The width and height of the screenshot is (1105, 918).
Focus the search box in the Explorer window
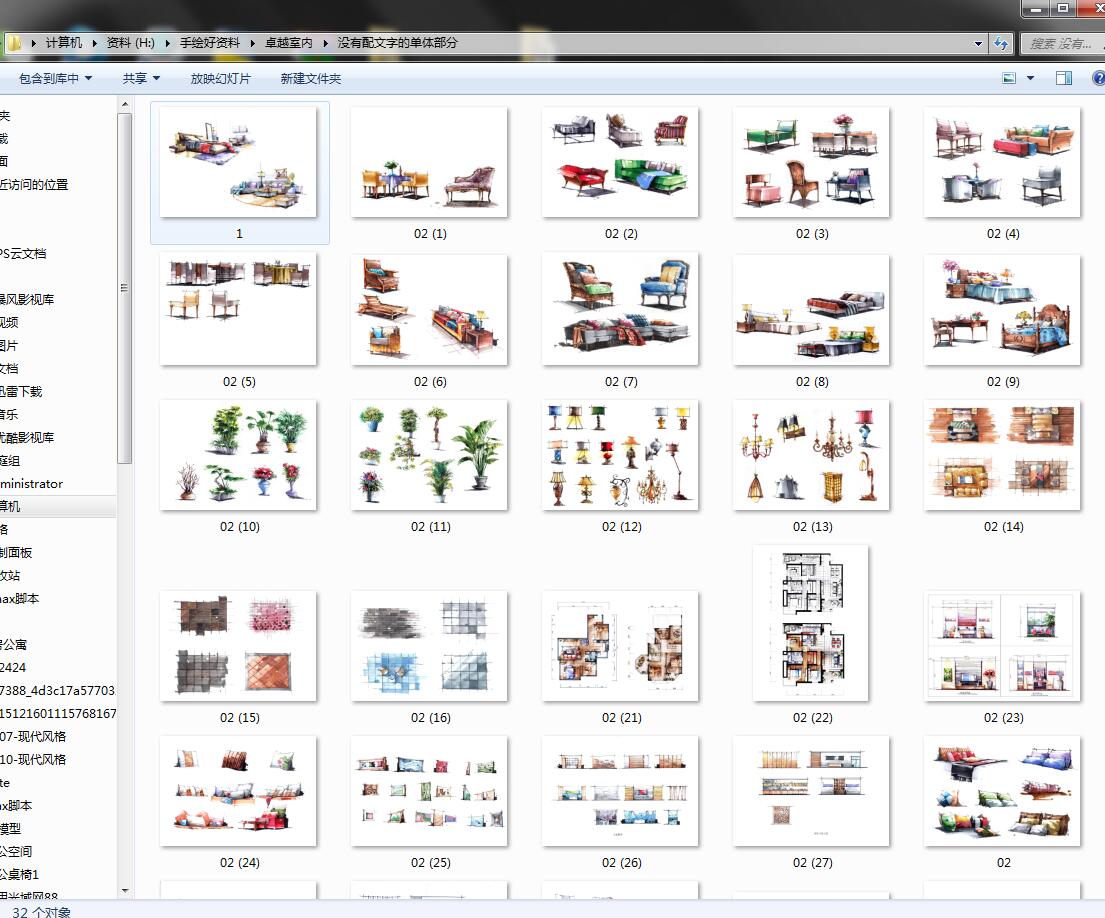pyautogui.click(x=1063, y=44)
